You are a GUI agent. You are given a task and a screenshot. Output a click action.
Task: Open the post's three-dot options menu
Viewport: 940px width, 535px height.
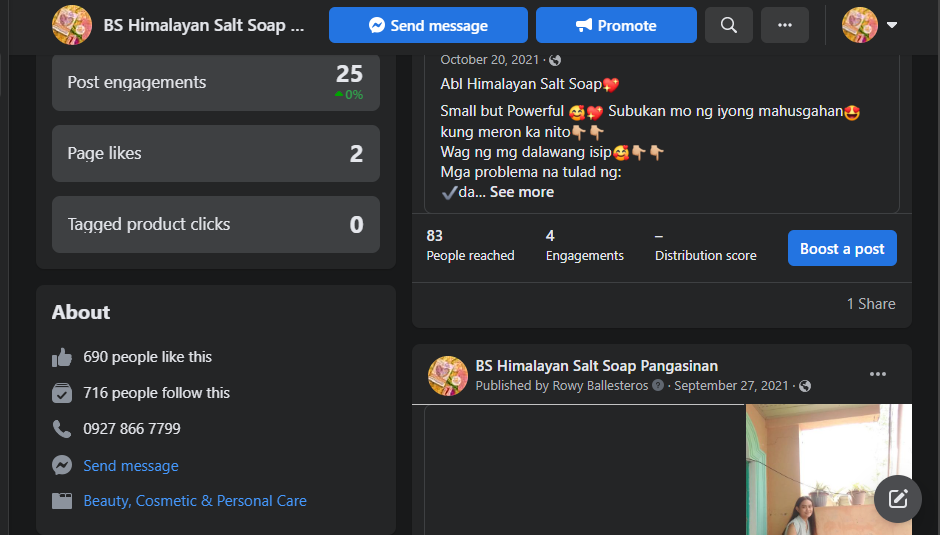click(x=877, y=375)
